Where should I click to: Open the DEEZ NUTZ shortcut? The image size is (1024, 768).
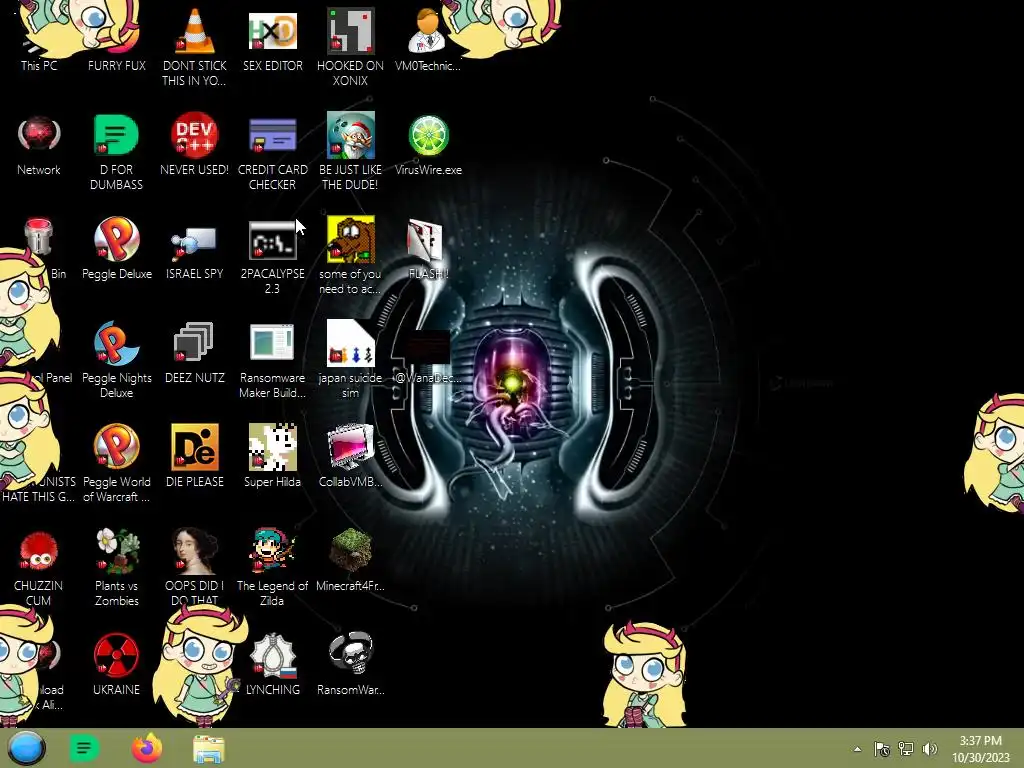tap(195, 353)
